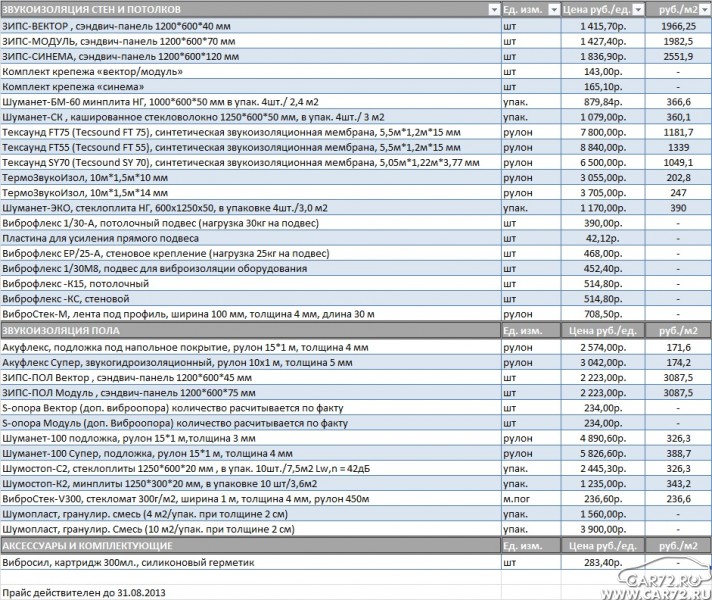The height and width of the screenshot is (600, 712).
Task: Select the 360,1 руб./м2 value
Action: click(678, 117)
